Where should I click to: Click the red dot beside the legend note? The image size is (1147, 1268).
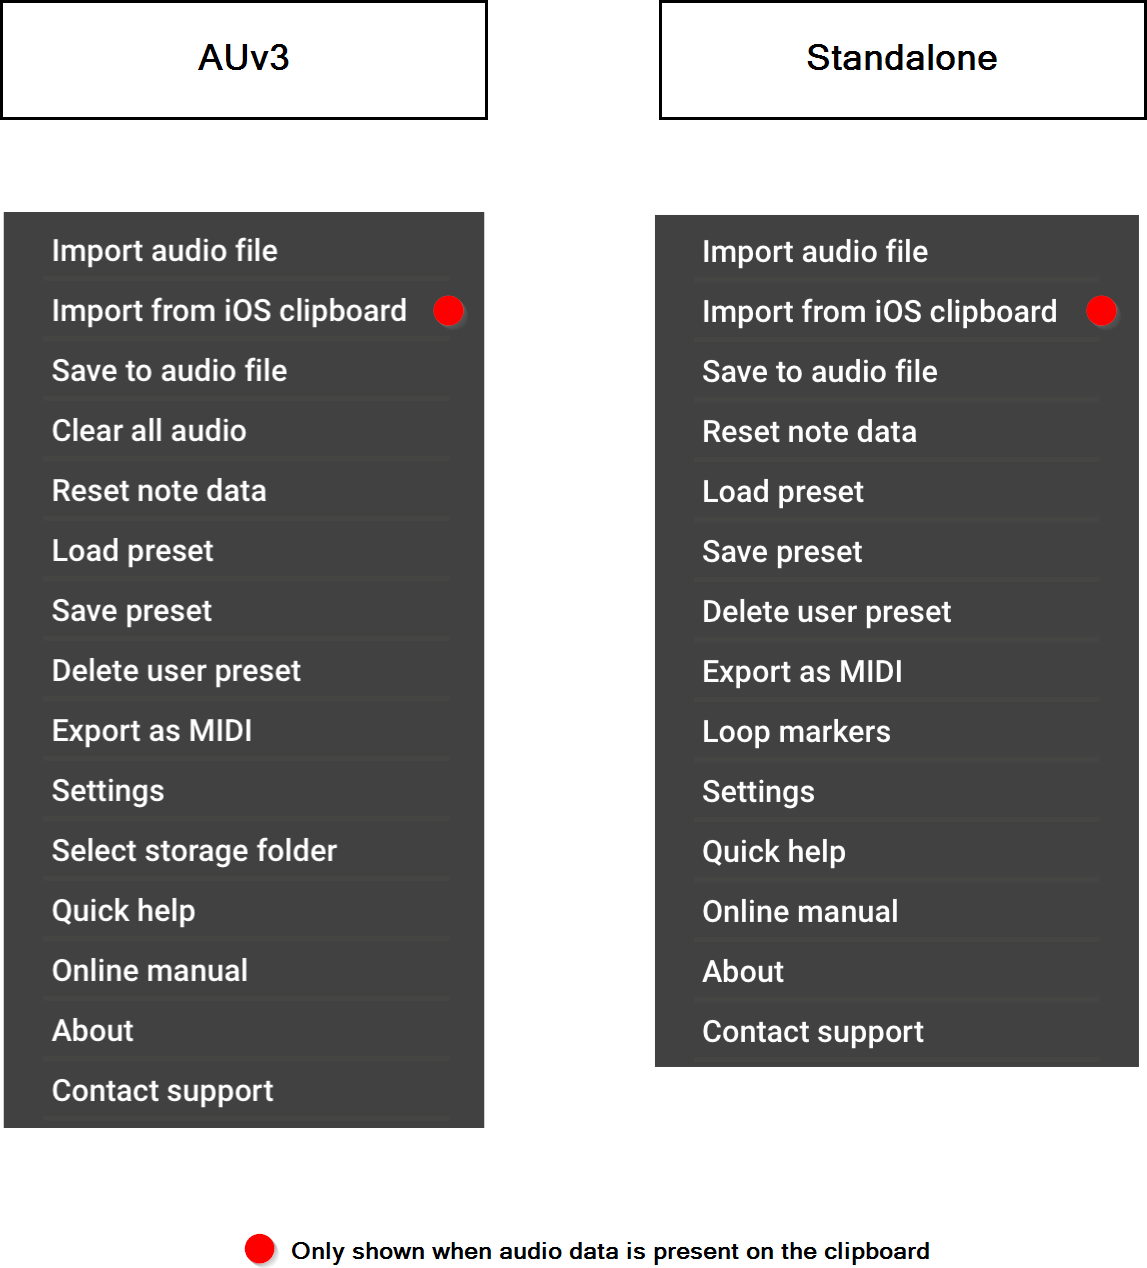260,1249
